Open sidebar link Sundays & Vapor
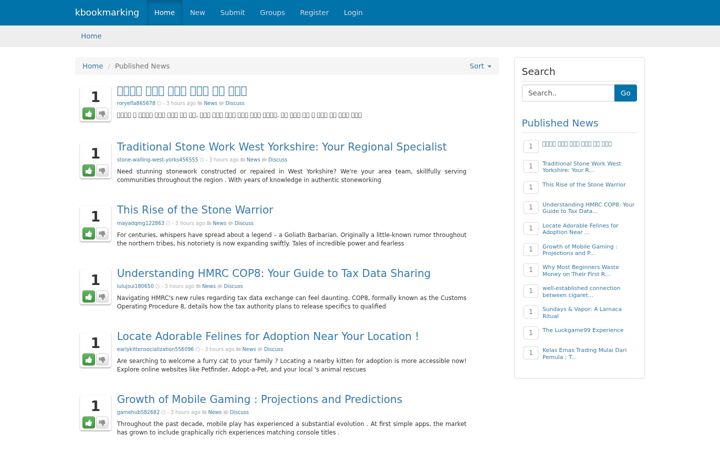The image size is (720, 450). pyautogui.click(x=582, y=313)
